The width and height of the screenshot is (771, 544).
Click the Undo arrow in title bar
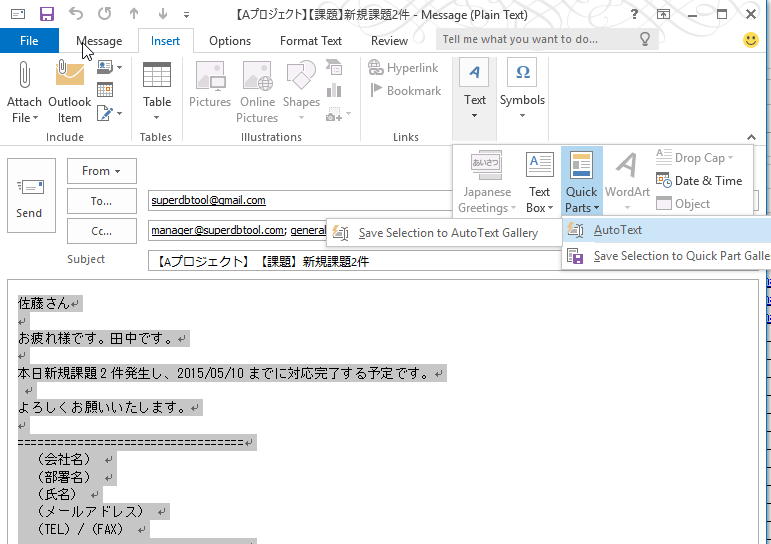tap(76, 14)
